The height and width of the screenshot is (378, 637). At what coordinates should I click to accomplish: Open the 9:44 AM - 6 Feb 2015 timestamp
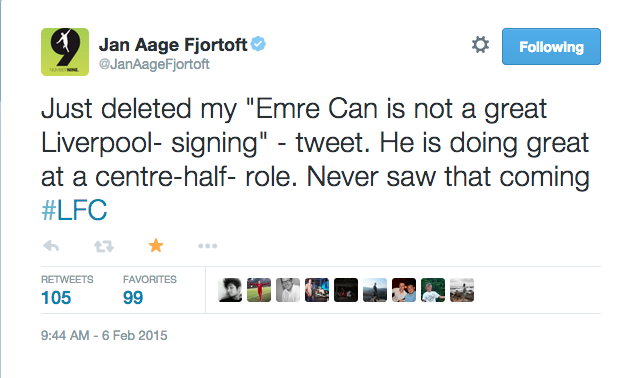point(104,335)
